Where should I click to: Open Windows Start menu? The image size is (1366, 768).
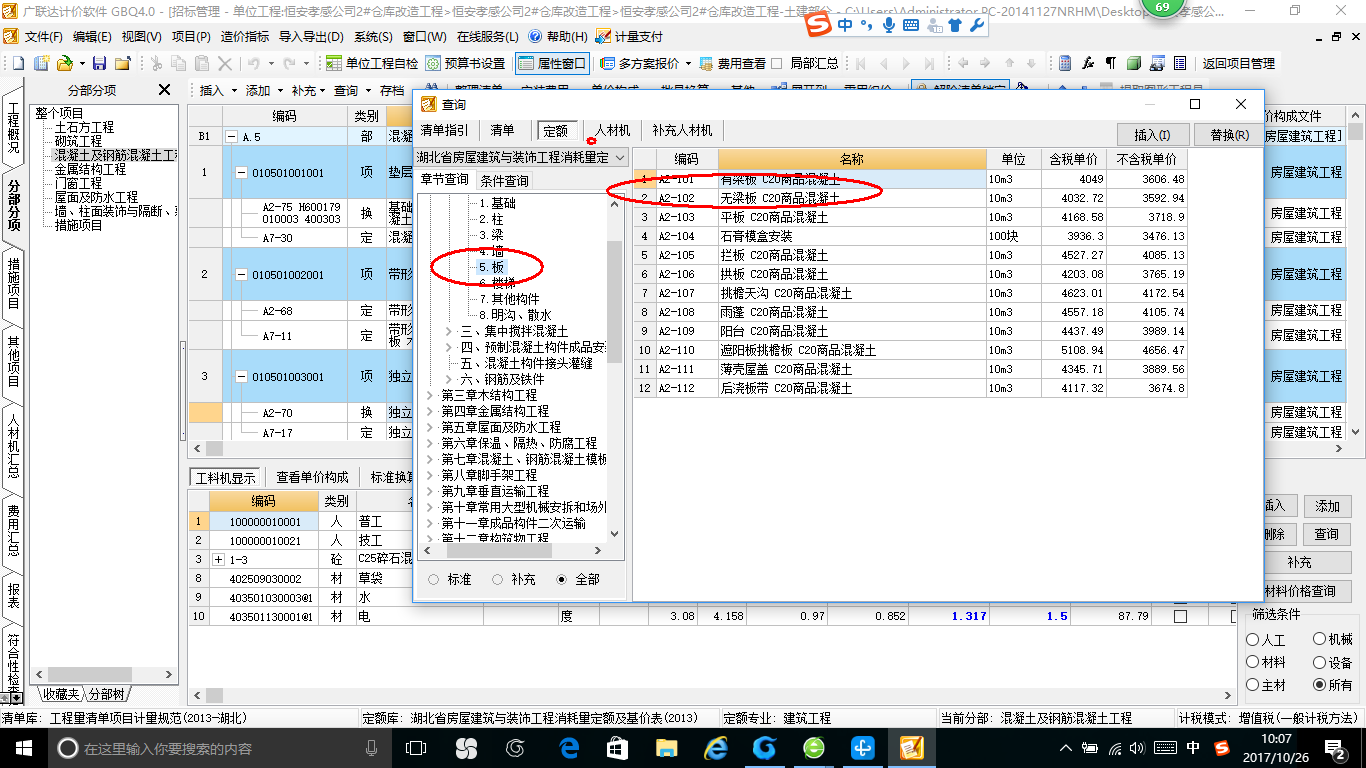23,747
